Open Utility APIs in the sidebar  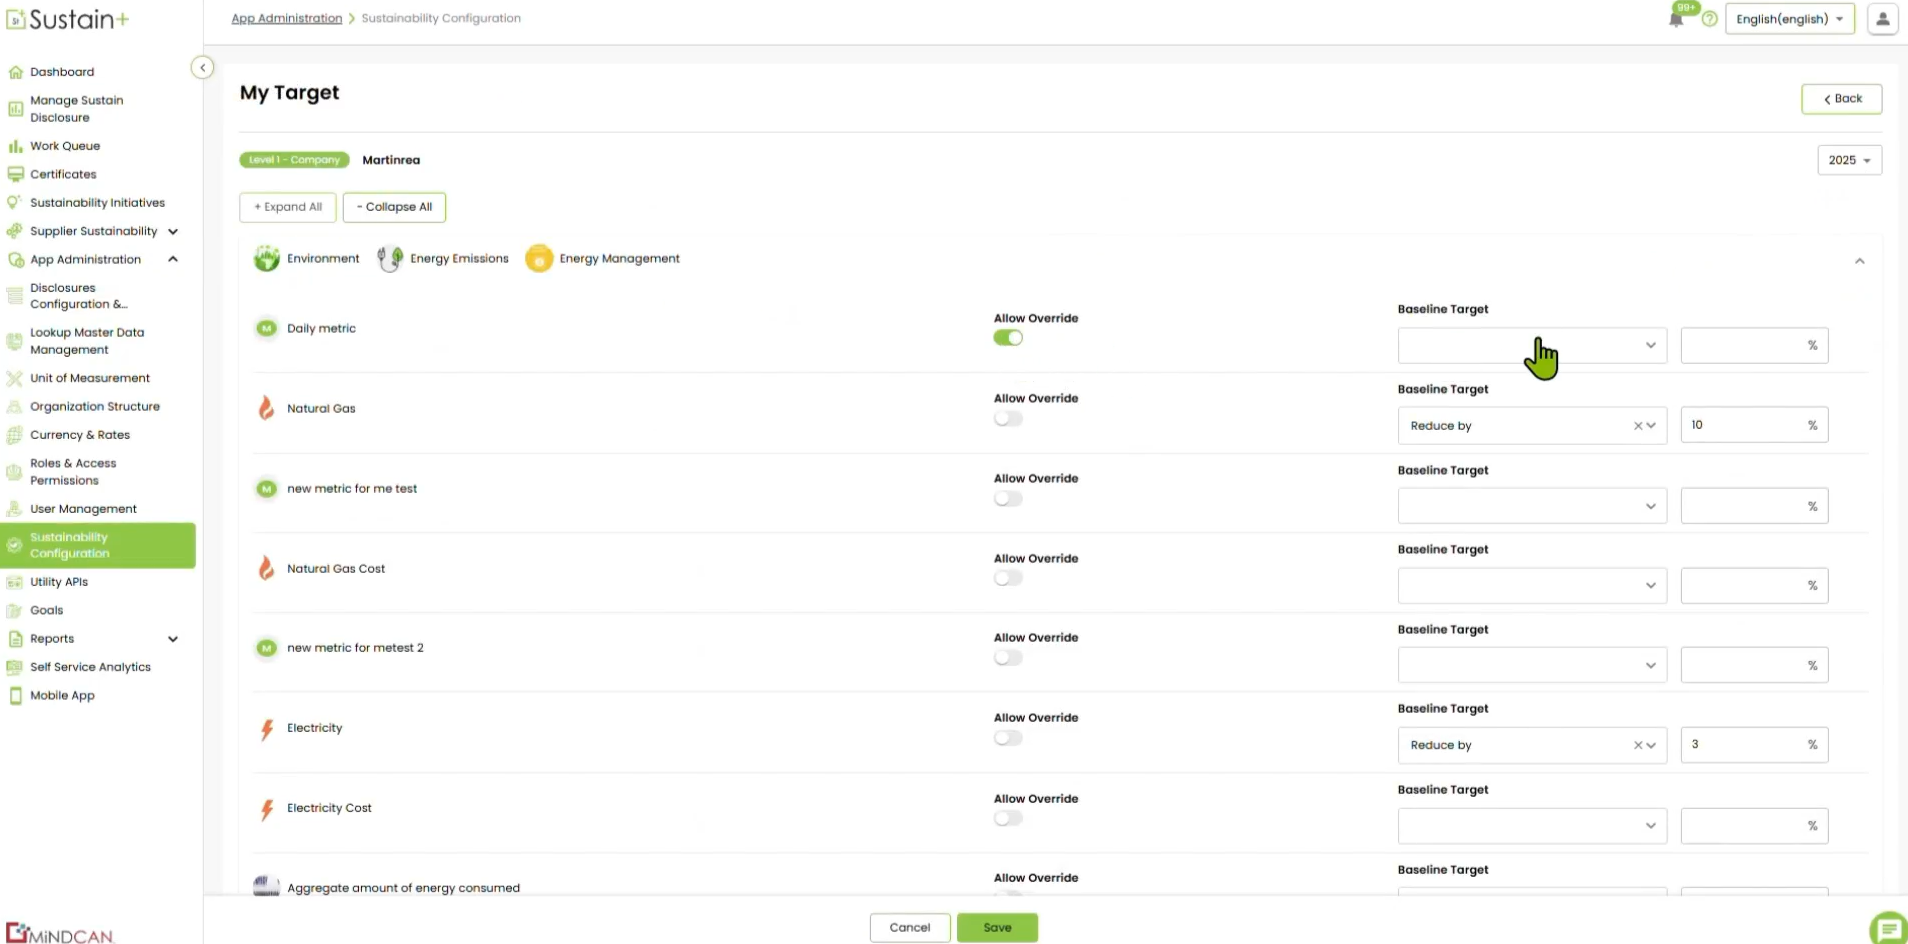pos(59,582)
